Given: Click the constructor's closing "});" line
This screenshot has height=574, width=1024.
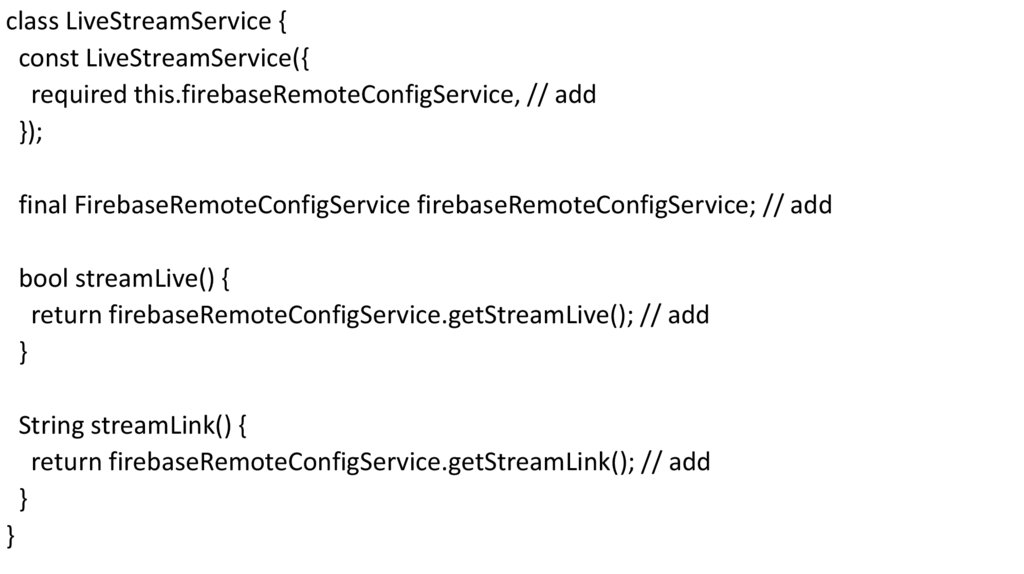Looking at the screenshot, I should 31,133.
